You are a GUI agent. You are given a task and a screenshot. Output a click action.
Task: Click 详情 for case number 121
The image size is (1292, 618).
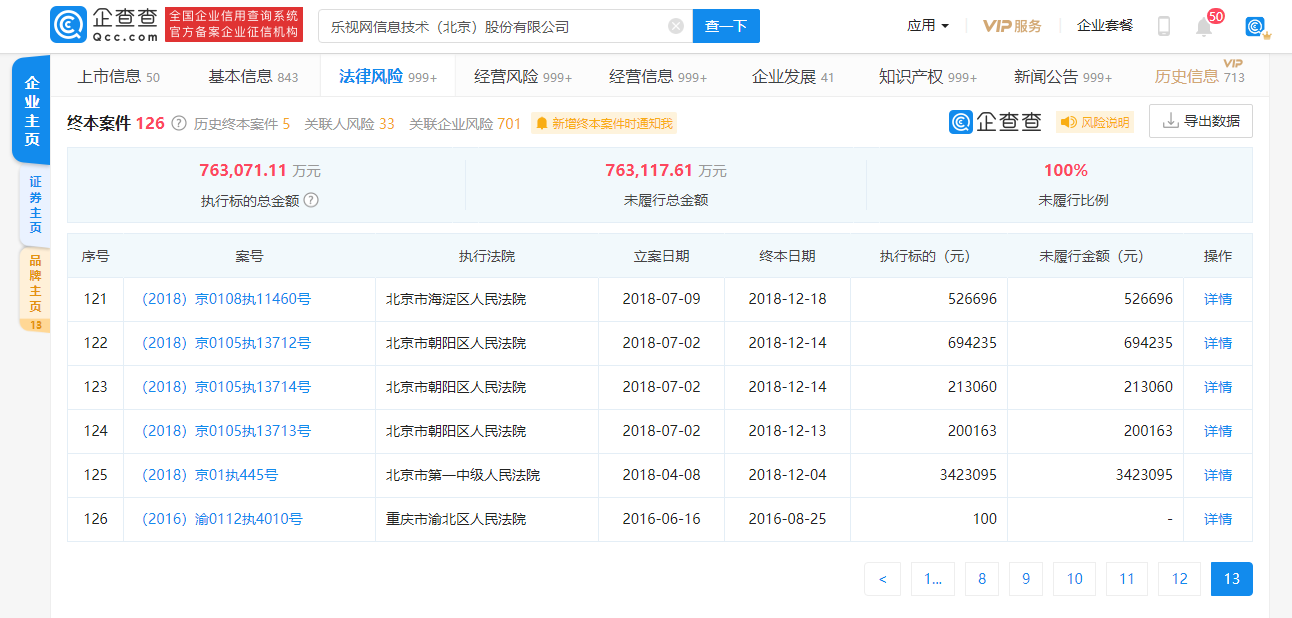pos(1217,299)
